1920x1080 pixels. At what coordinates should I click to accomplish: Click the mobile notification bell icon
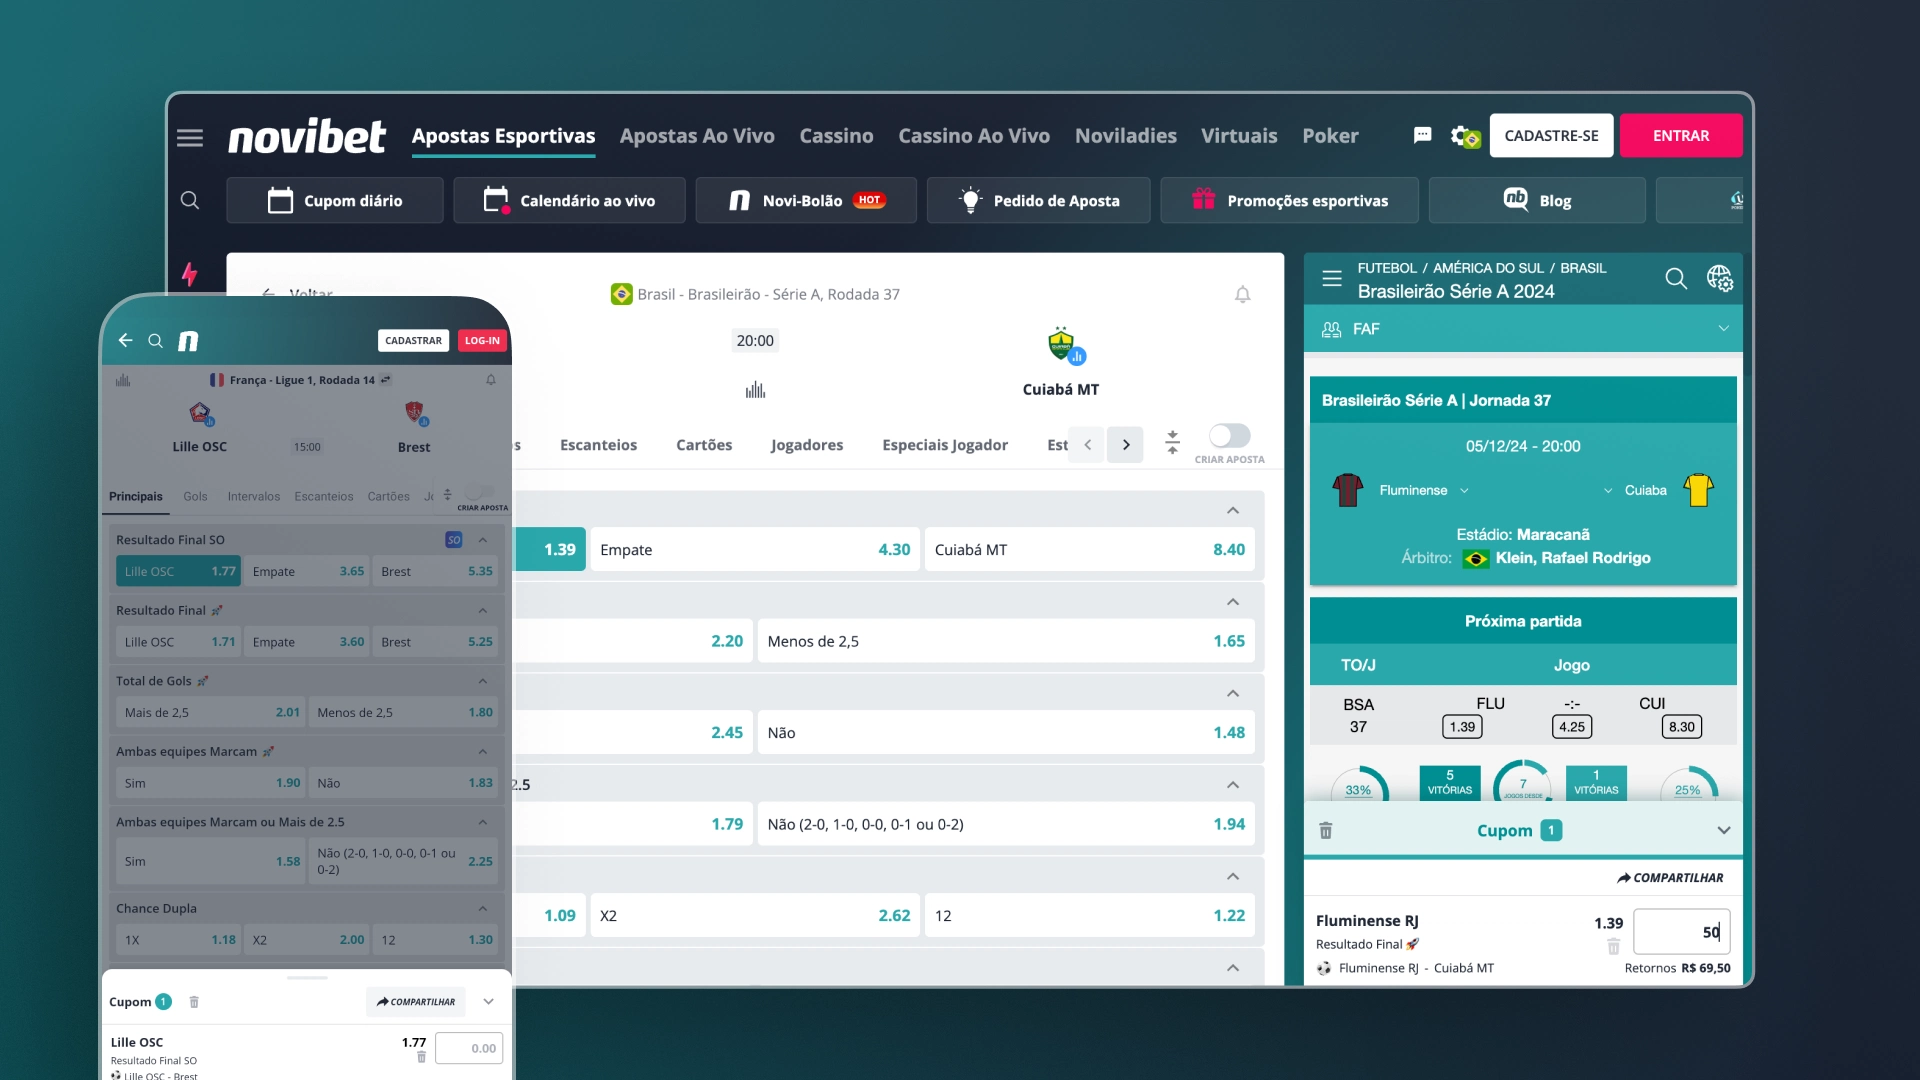point(491,380)
